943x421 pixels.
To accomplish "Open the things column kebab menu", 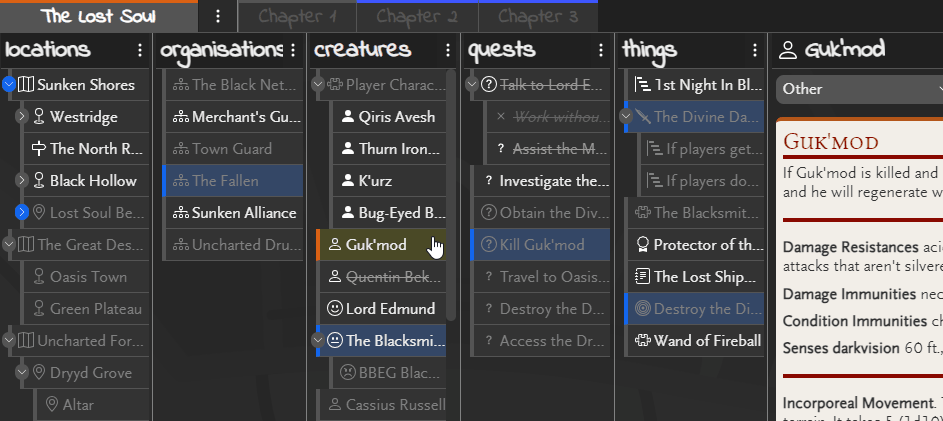I will [756, 50].
